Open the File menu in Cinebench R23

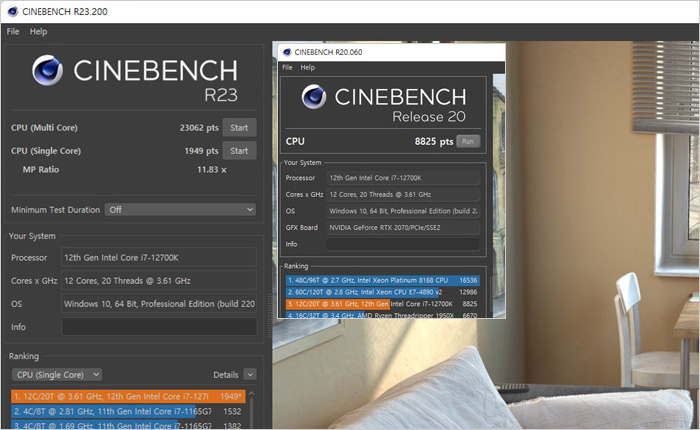13,32
